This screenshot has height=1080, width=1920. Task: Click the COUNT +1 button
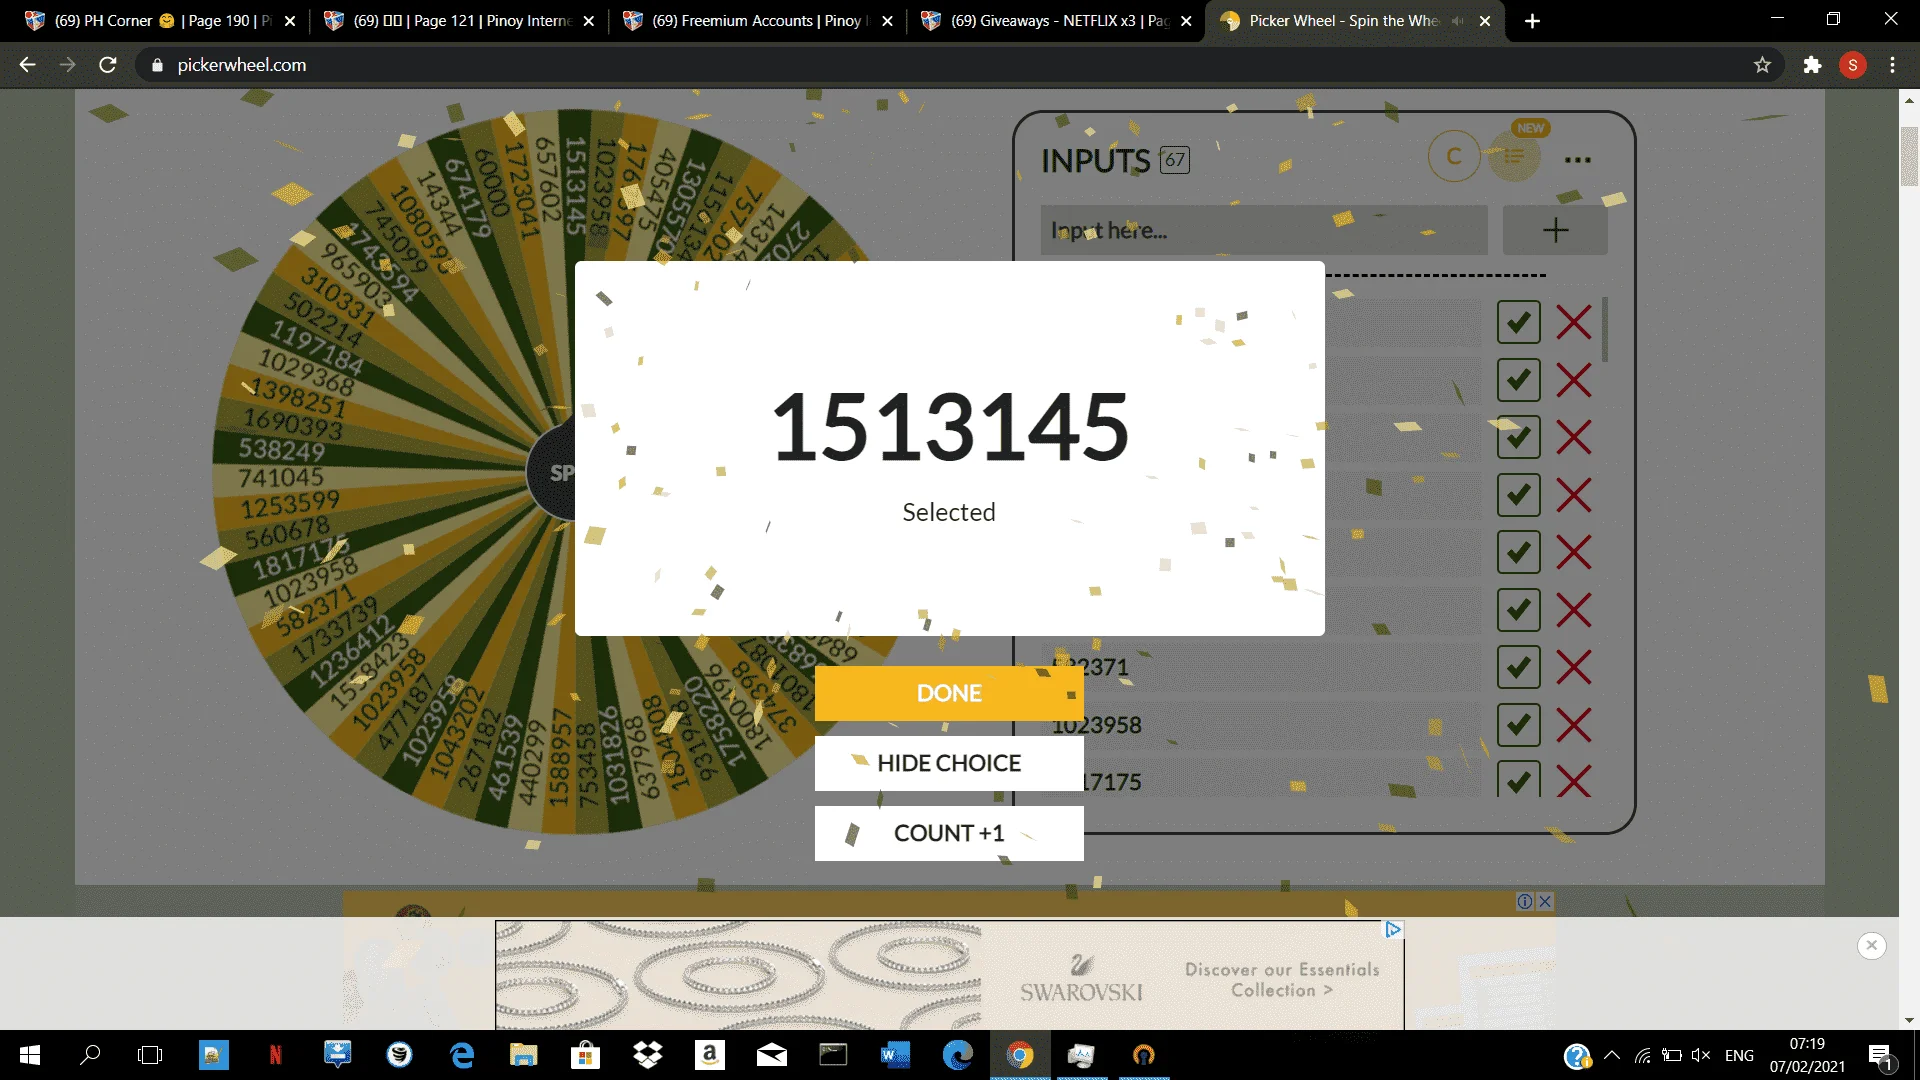click(x=949, y=833)
